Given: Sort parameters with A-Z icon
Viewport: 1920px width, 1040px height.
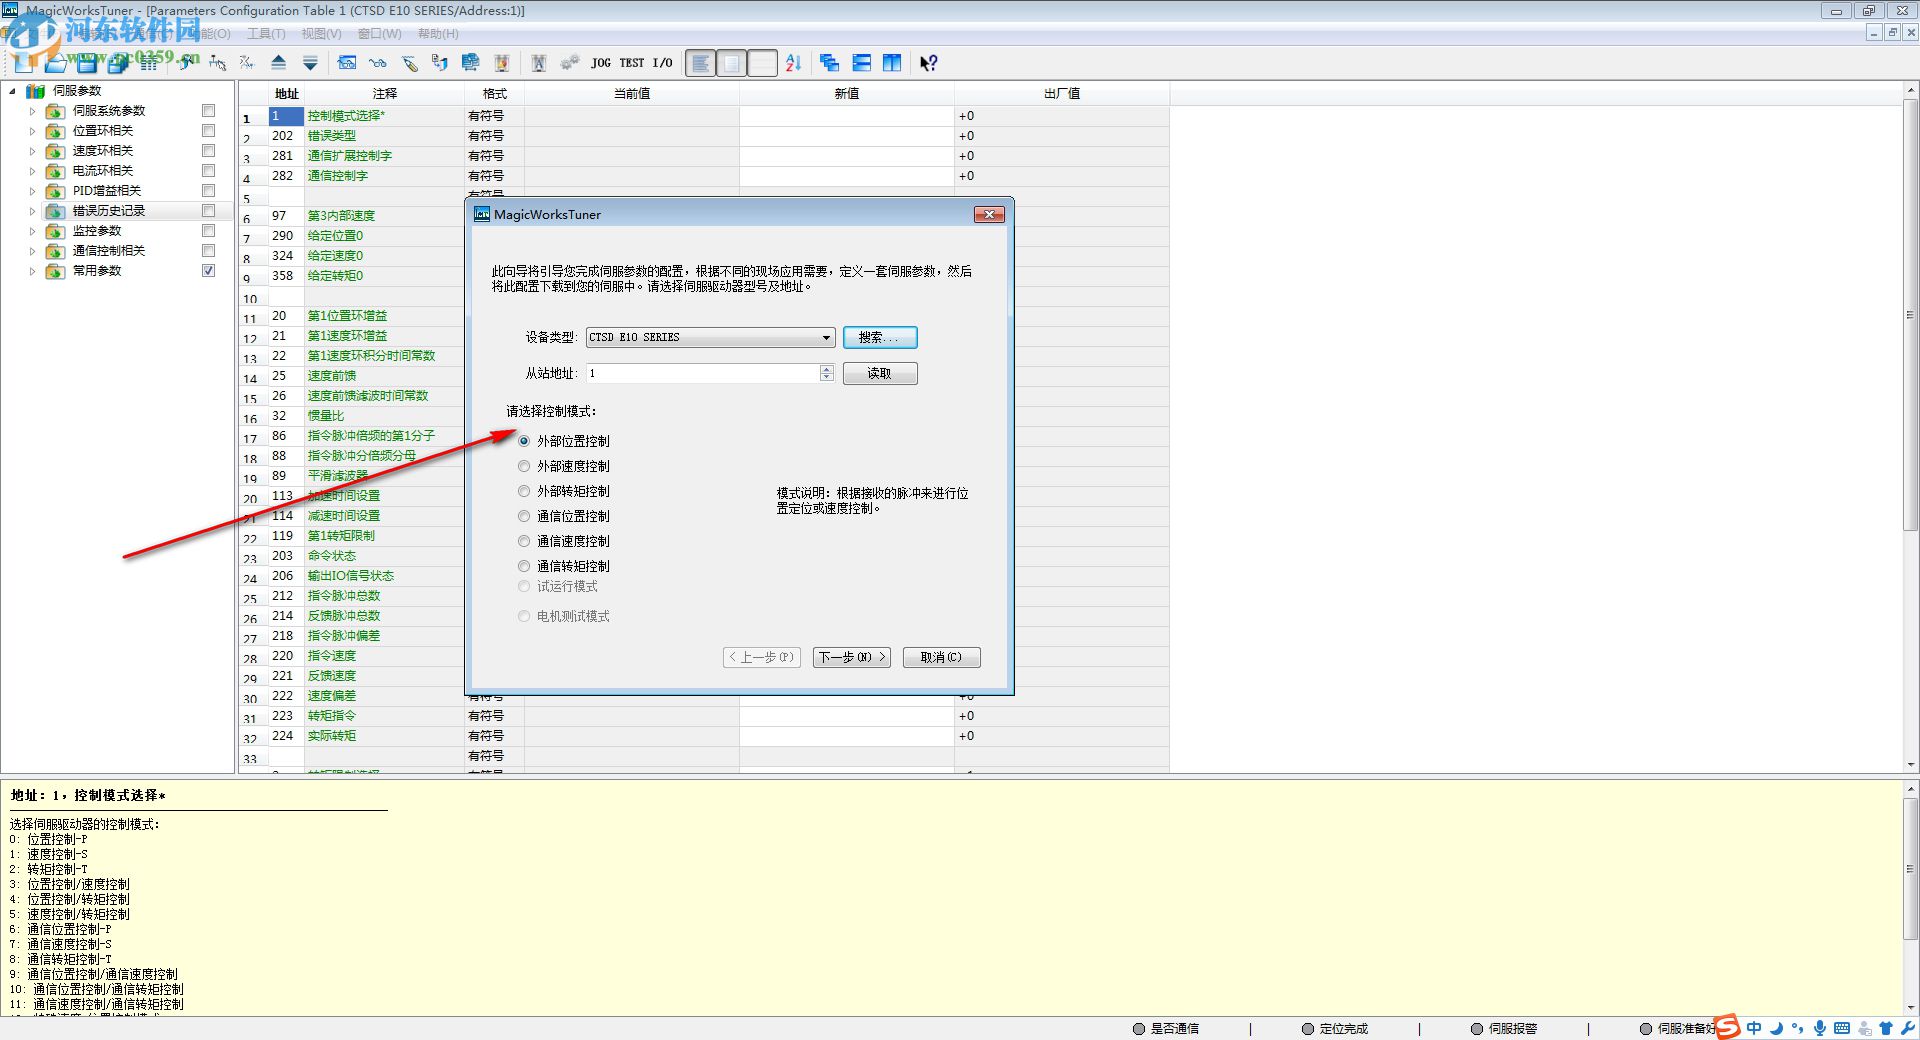Looking at the screenshot, I should tap(793, 63).
